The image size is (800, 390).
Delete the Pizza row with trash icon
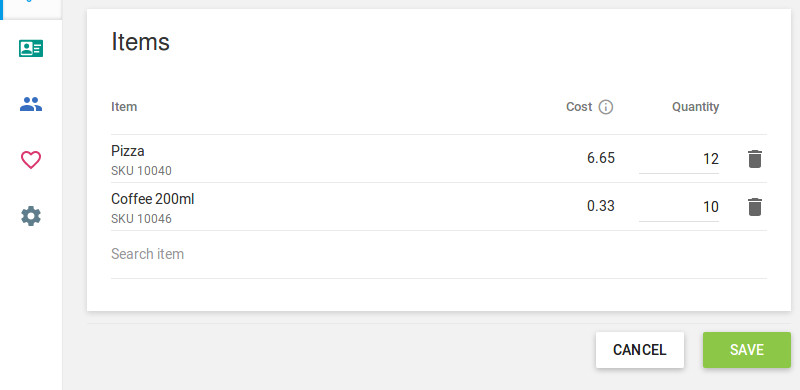(x=755, y=159)
